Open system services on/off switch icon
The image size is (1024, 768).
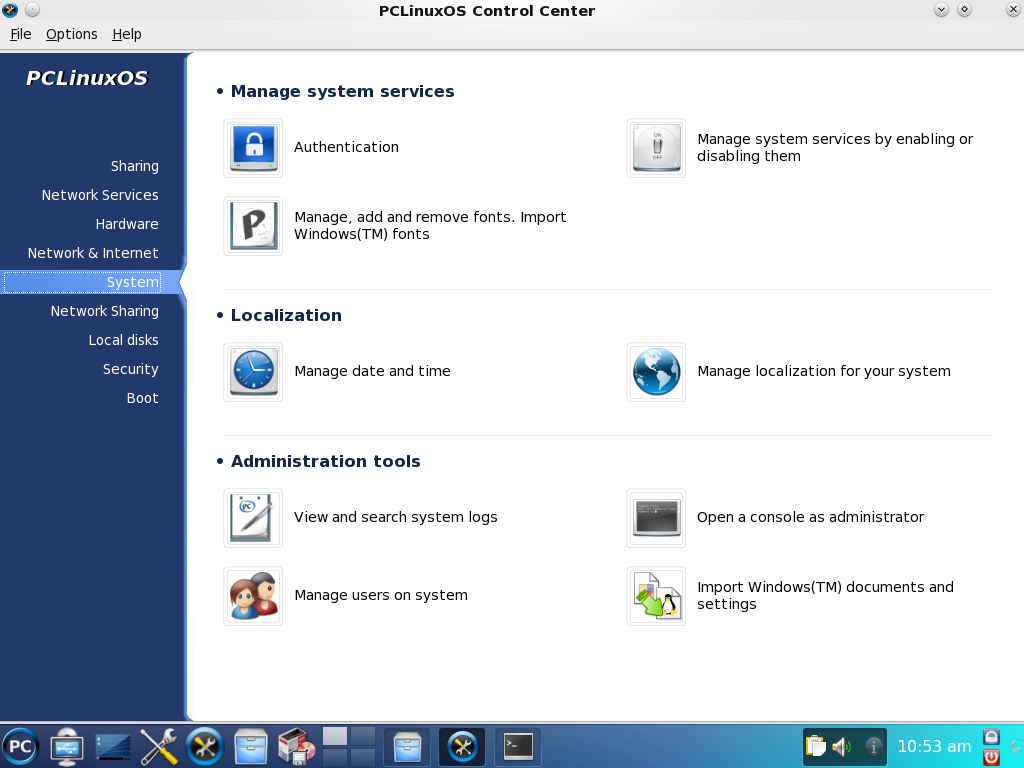656,148
